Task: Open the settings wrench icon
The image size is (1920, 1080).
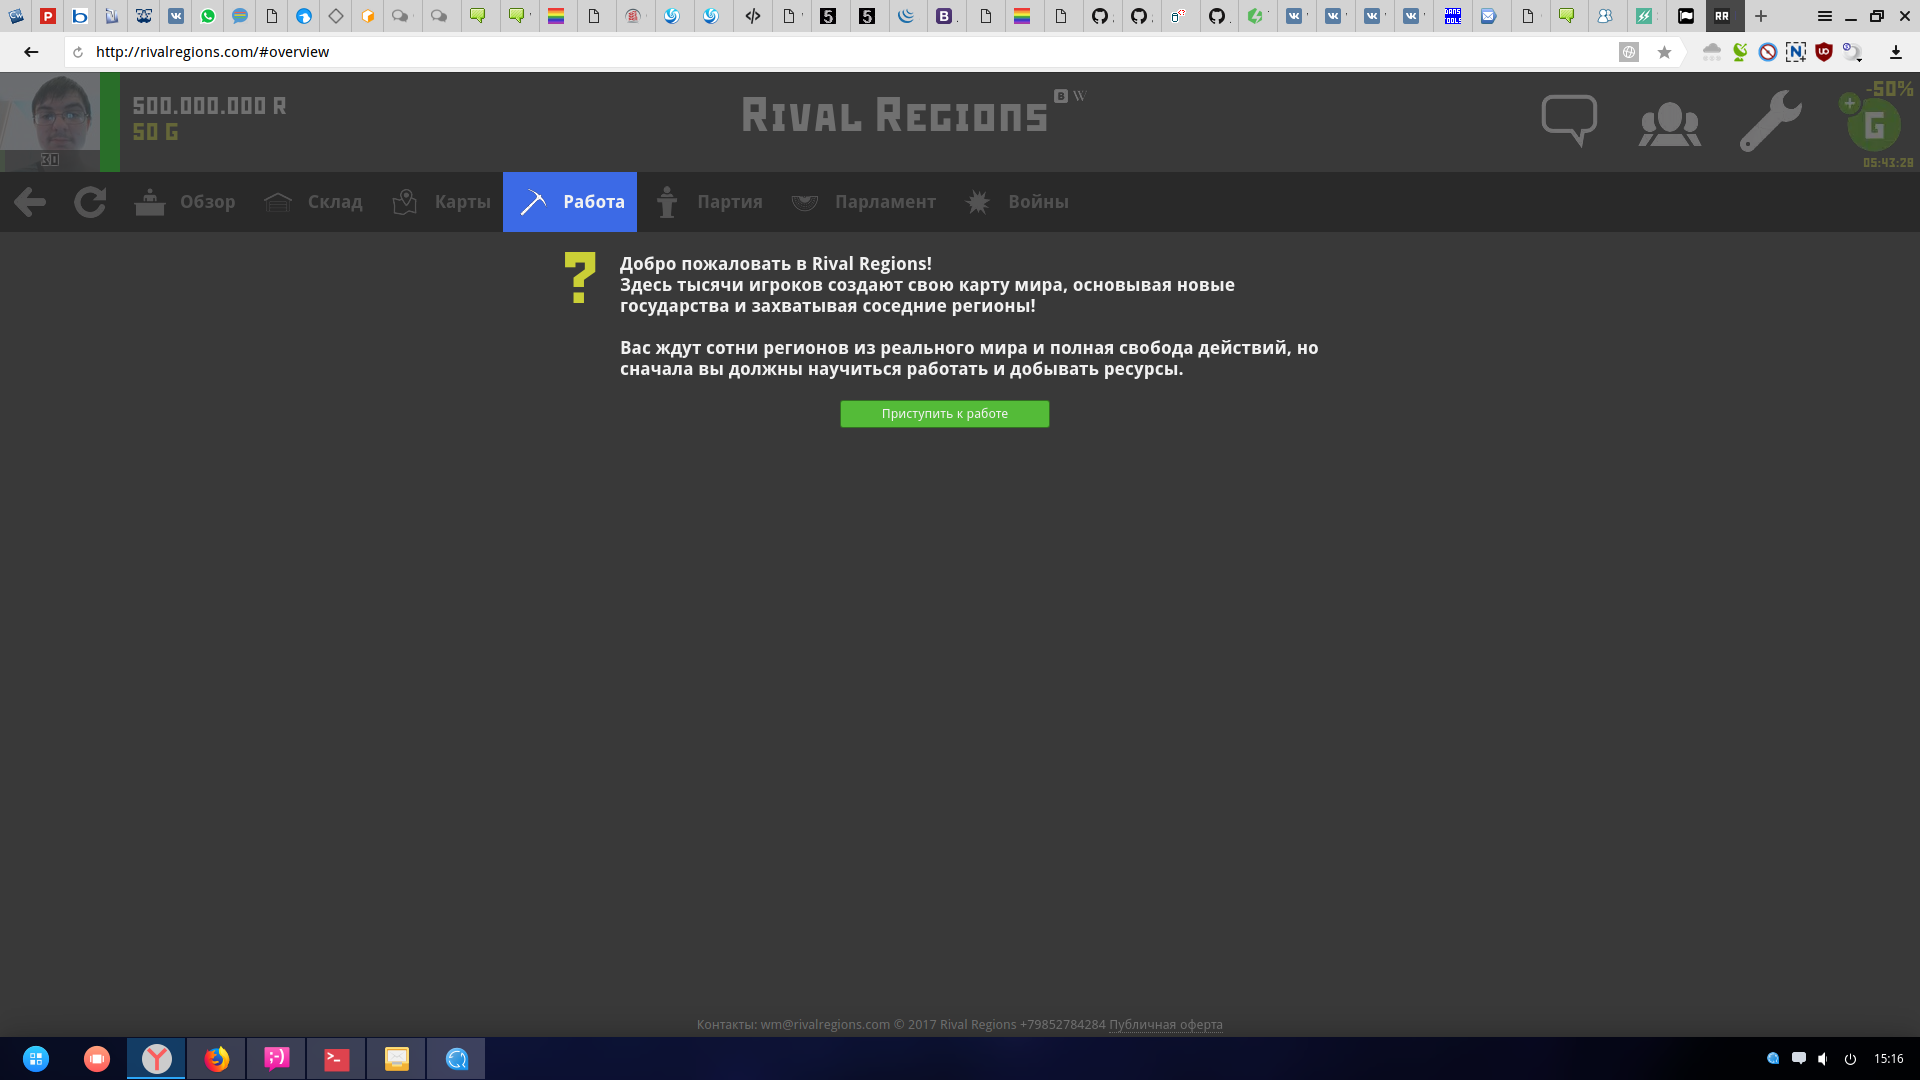Action: point(1770,121)
